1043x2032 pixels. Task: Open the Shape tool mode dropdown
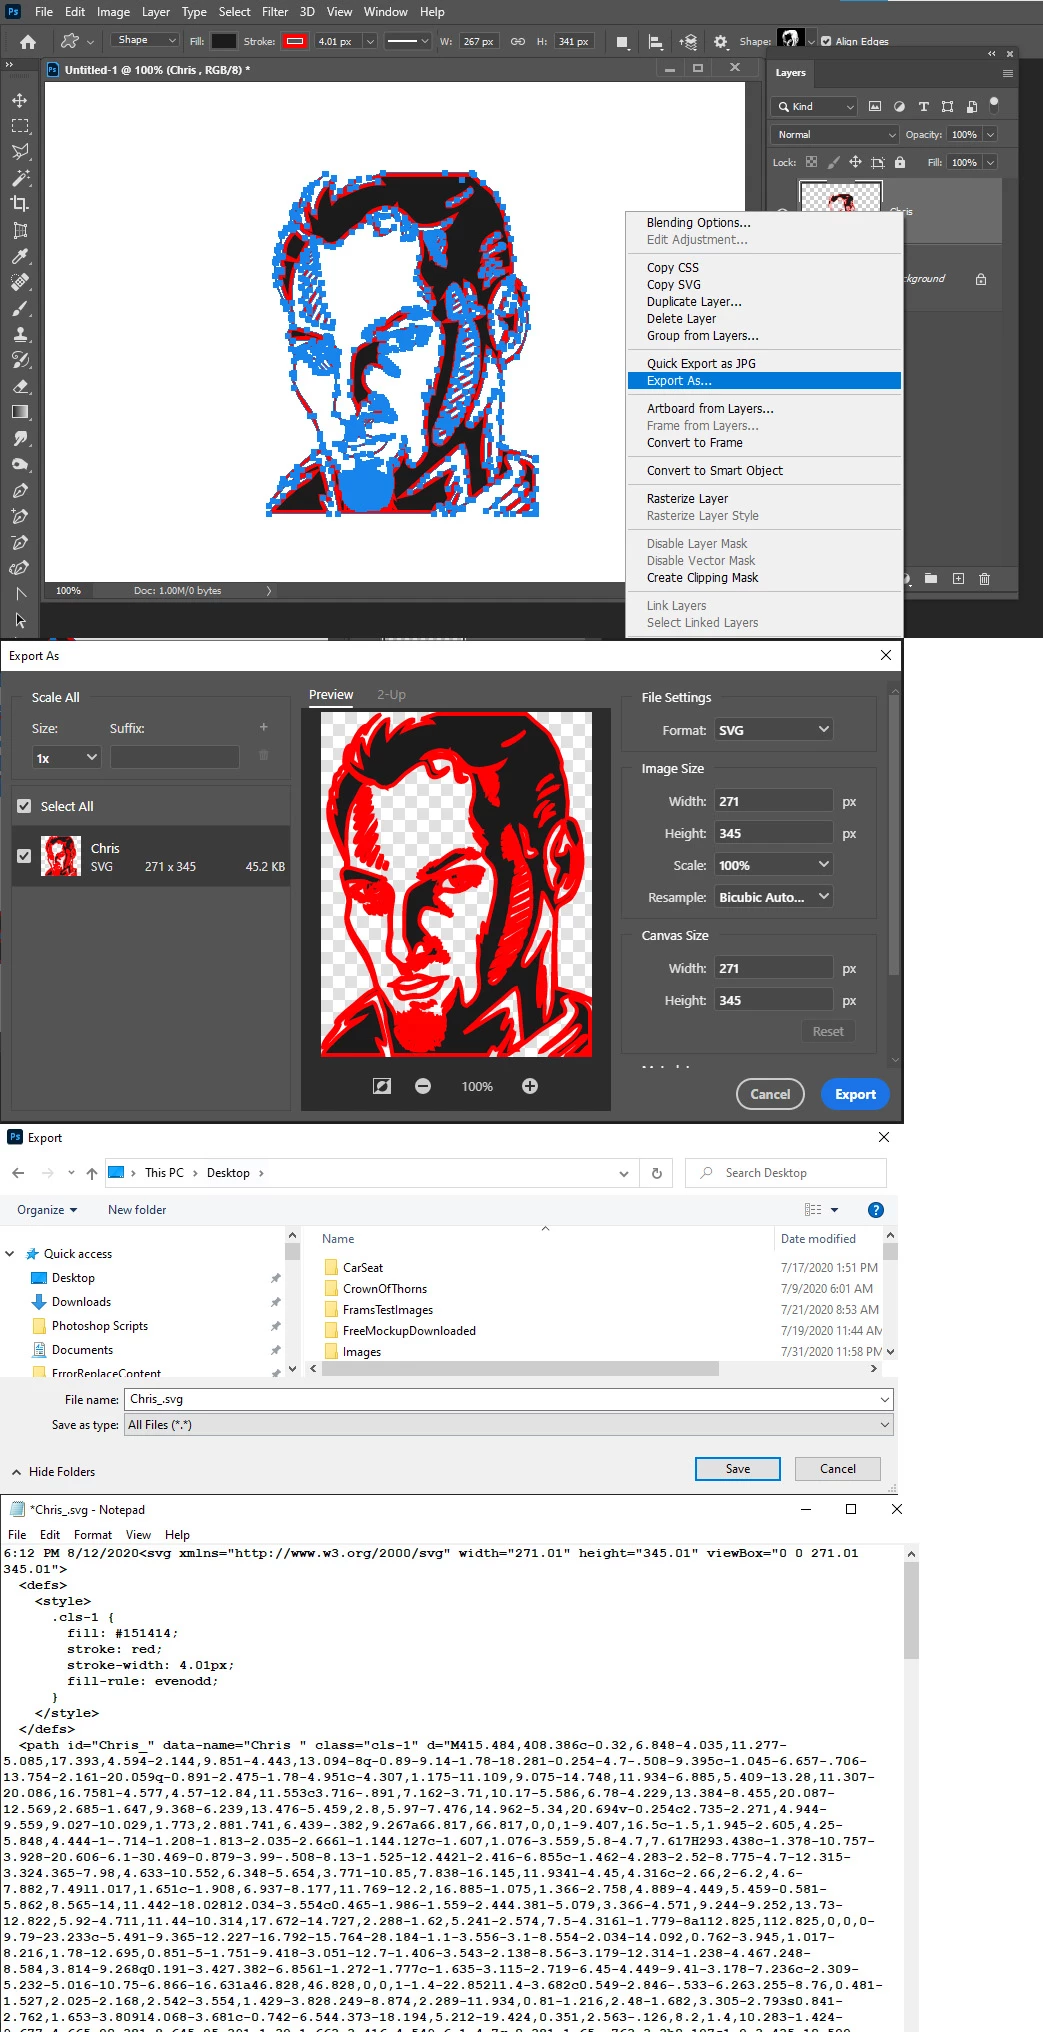(145, 40)
